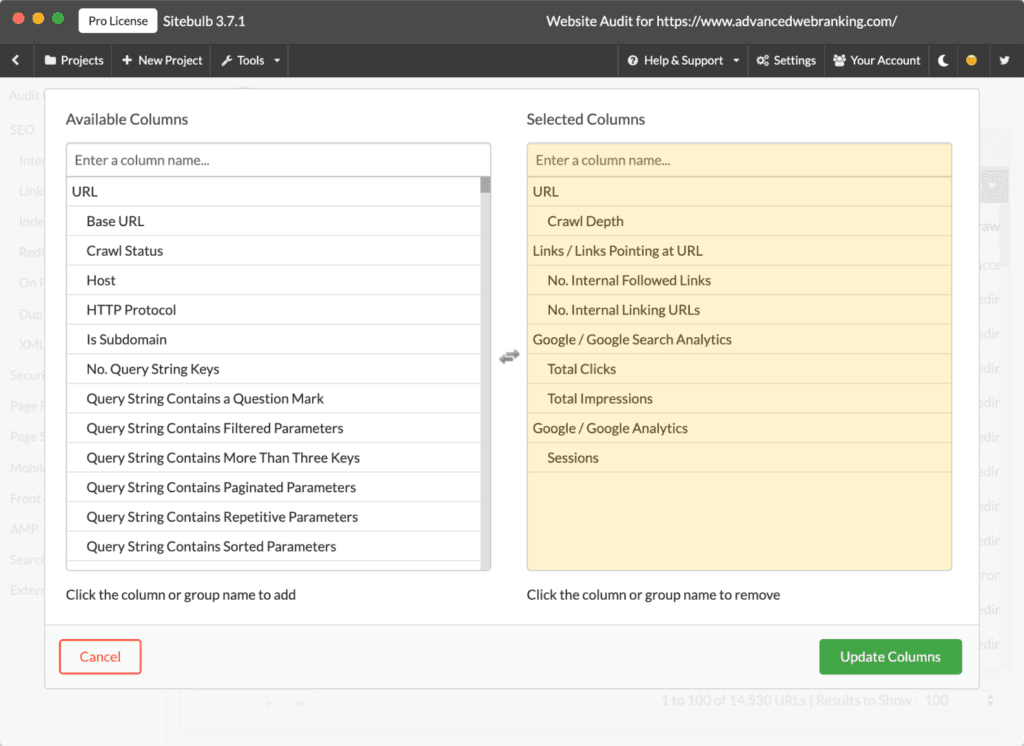Remove Links / Links Pointing at URL group
This screenshot has width=1024, height=746.
click(739, 251)
